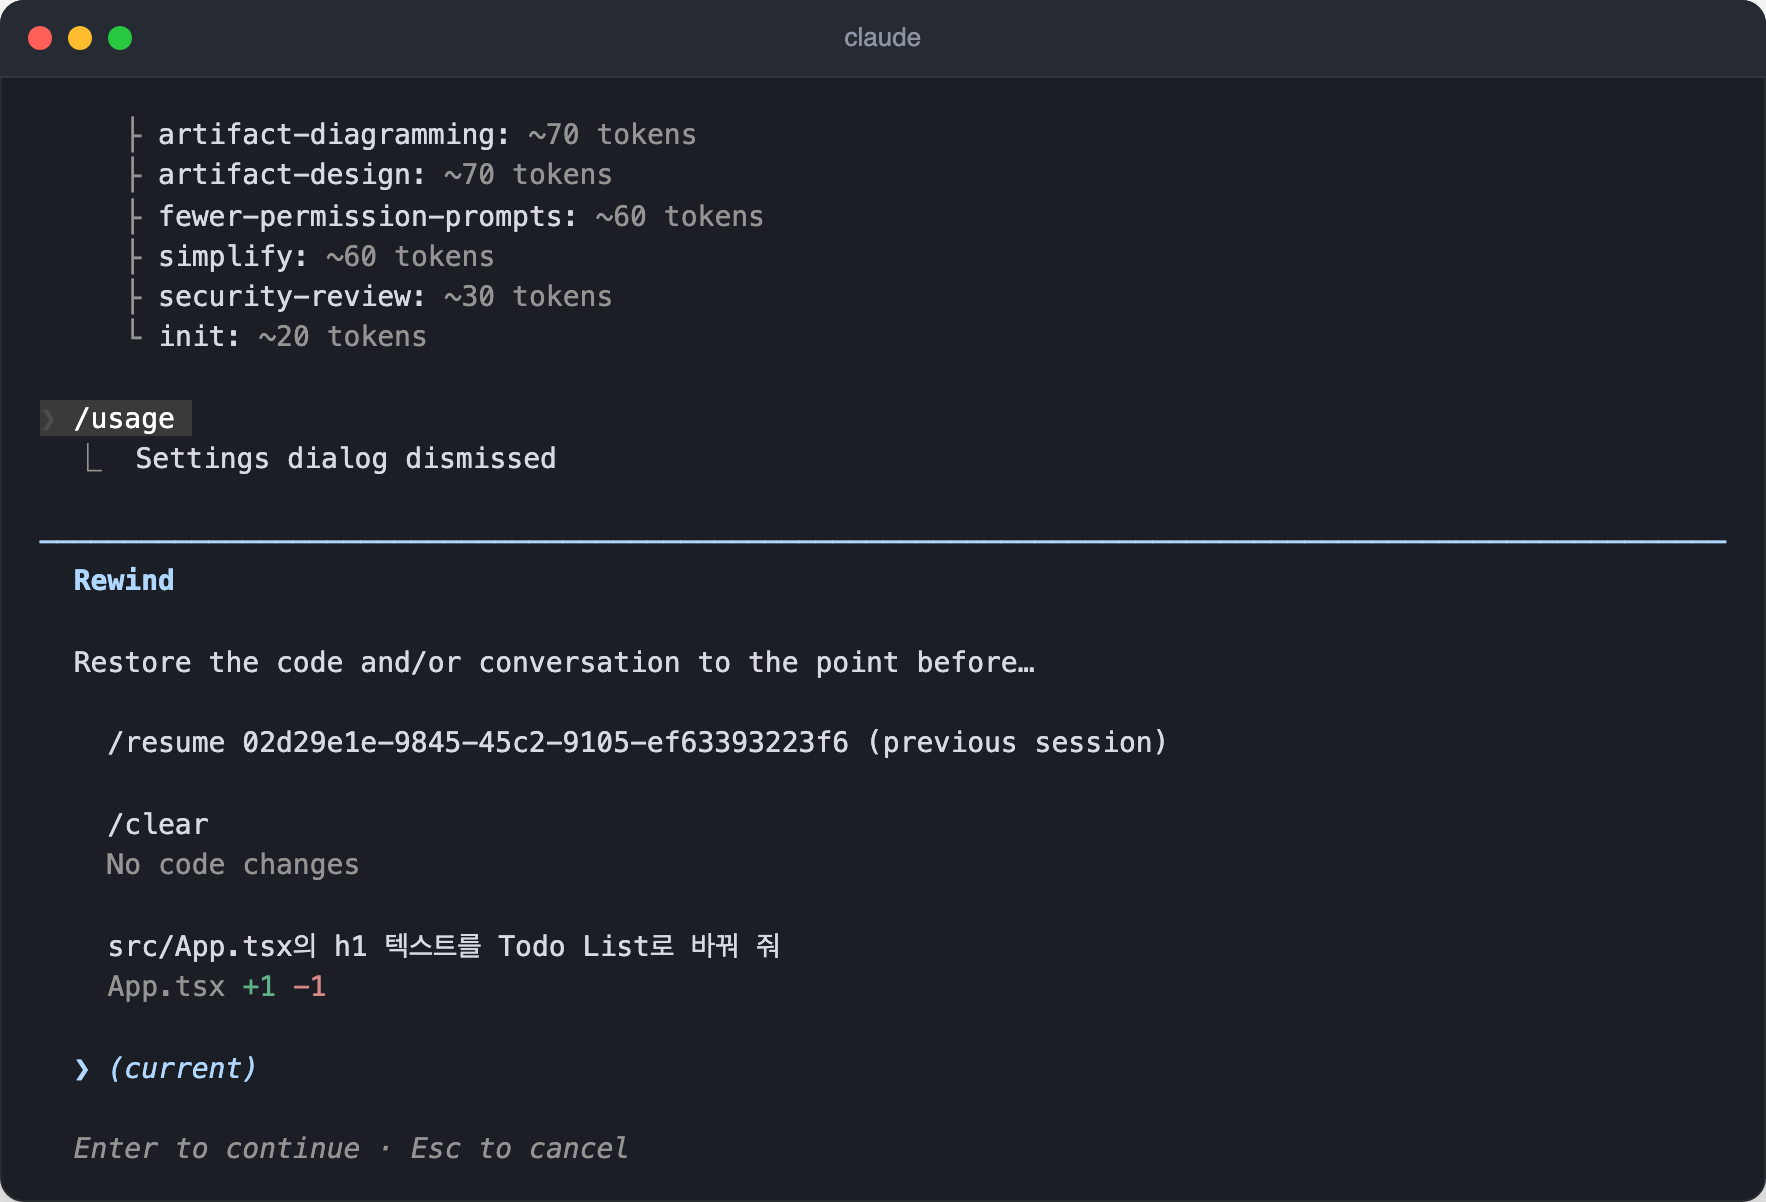Click the artifact-design ~70 tokens line
The image size is (1766, 1202).
385,175
